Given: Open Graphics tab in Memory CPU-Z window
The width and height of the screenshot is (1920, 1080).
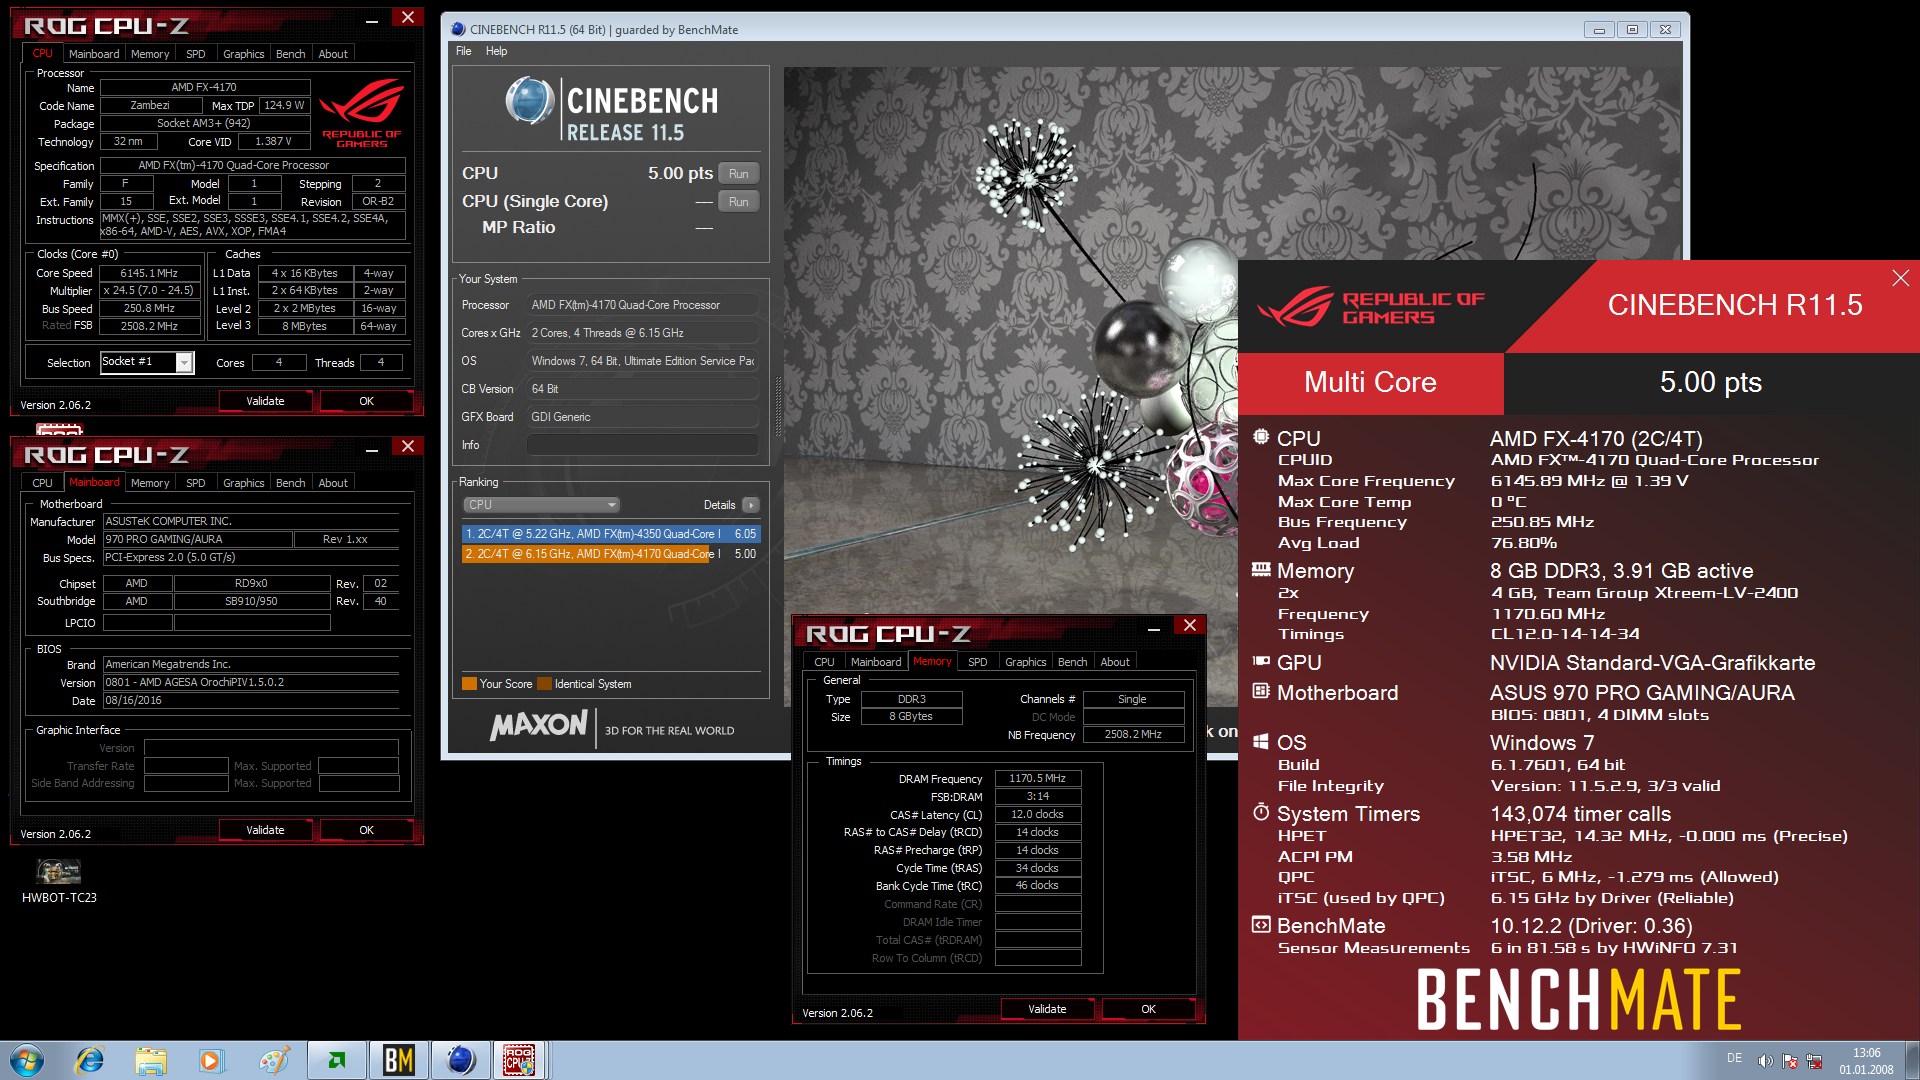Looking at the screenshot, I should coord(1025,662).
